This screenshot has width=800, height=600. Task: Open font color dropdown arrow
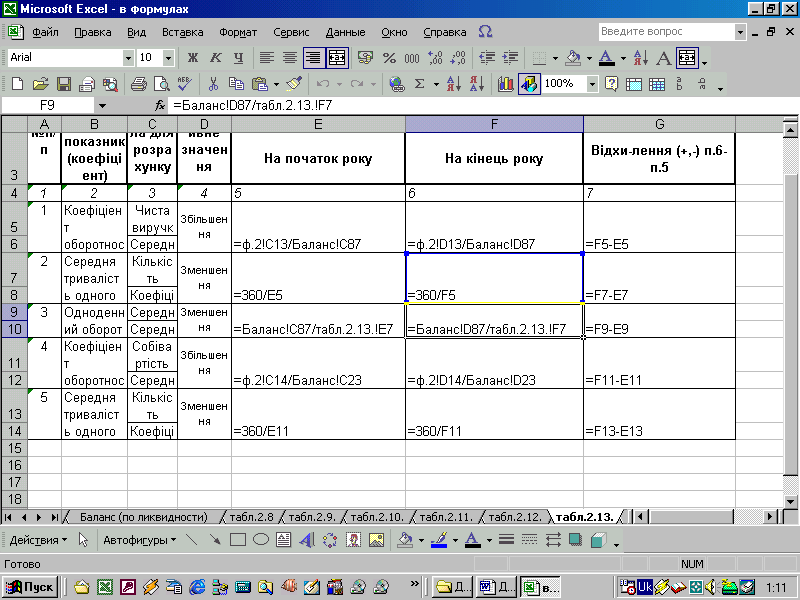623,58
